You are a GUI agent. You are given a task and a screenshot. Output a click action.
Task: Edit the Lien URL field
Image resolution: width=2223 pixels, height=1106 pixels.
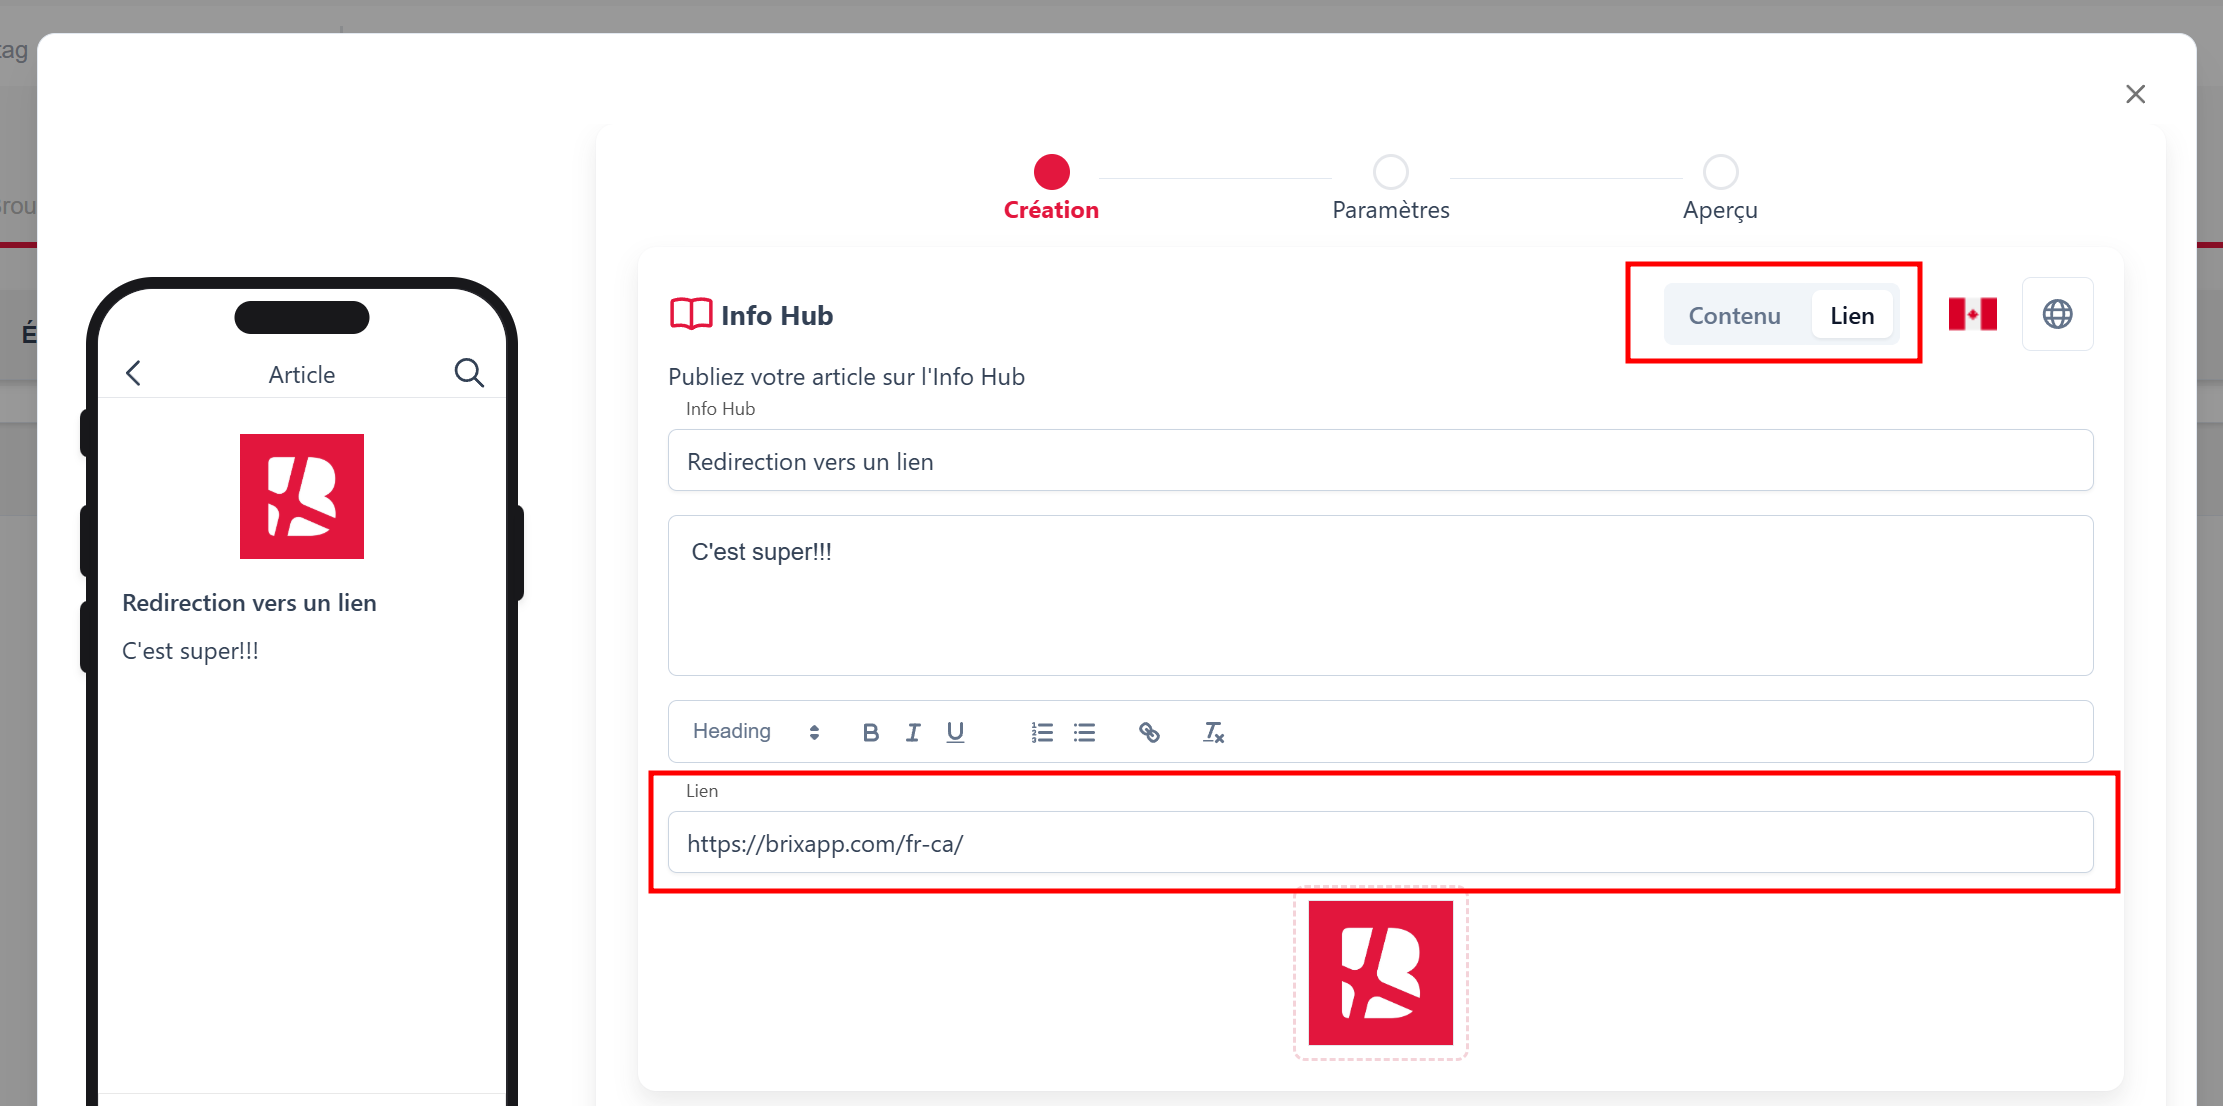pos(1380,843)
